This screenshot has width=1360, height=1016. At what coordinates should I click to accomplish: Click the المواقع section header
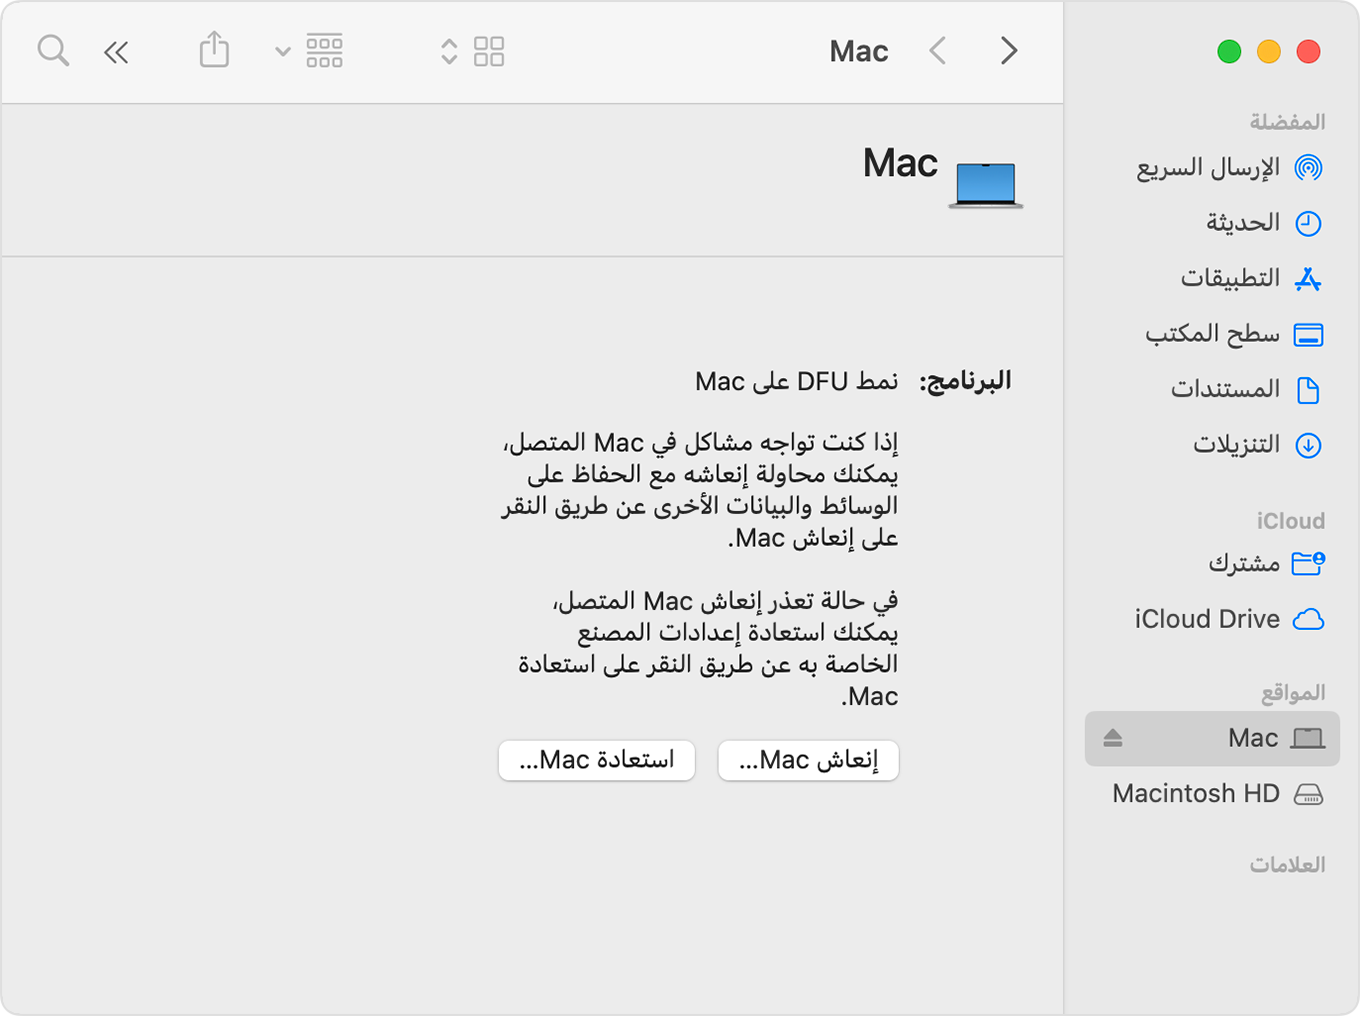click(x=1292, y=693)
